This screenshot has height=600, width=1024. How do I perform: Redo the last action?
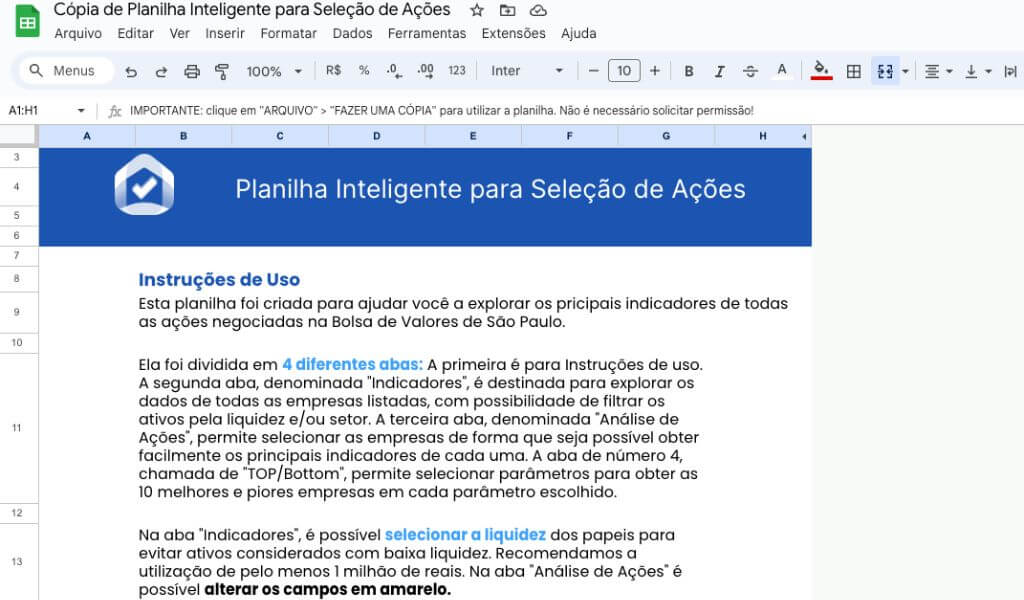(x=161, y=71)
